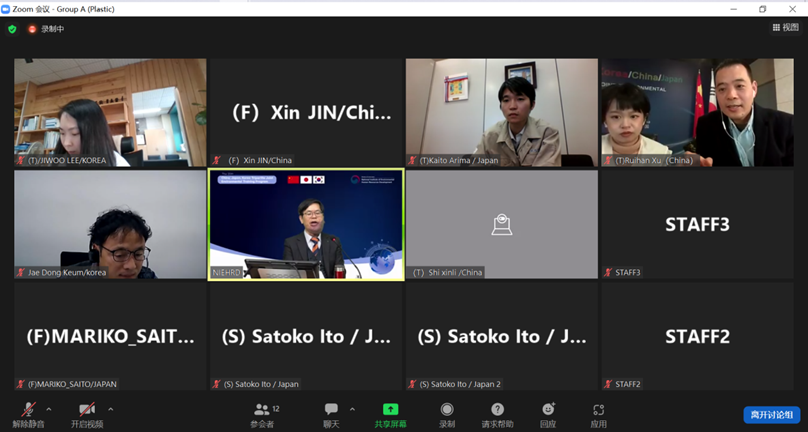
Task: Click the green Share Screen icon
Action: pos(390,410)
